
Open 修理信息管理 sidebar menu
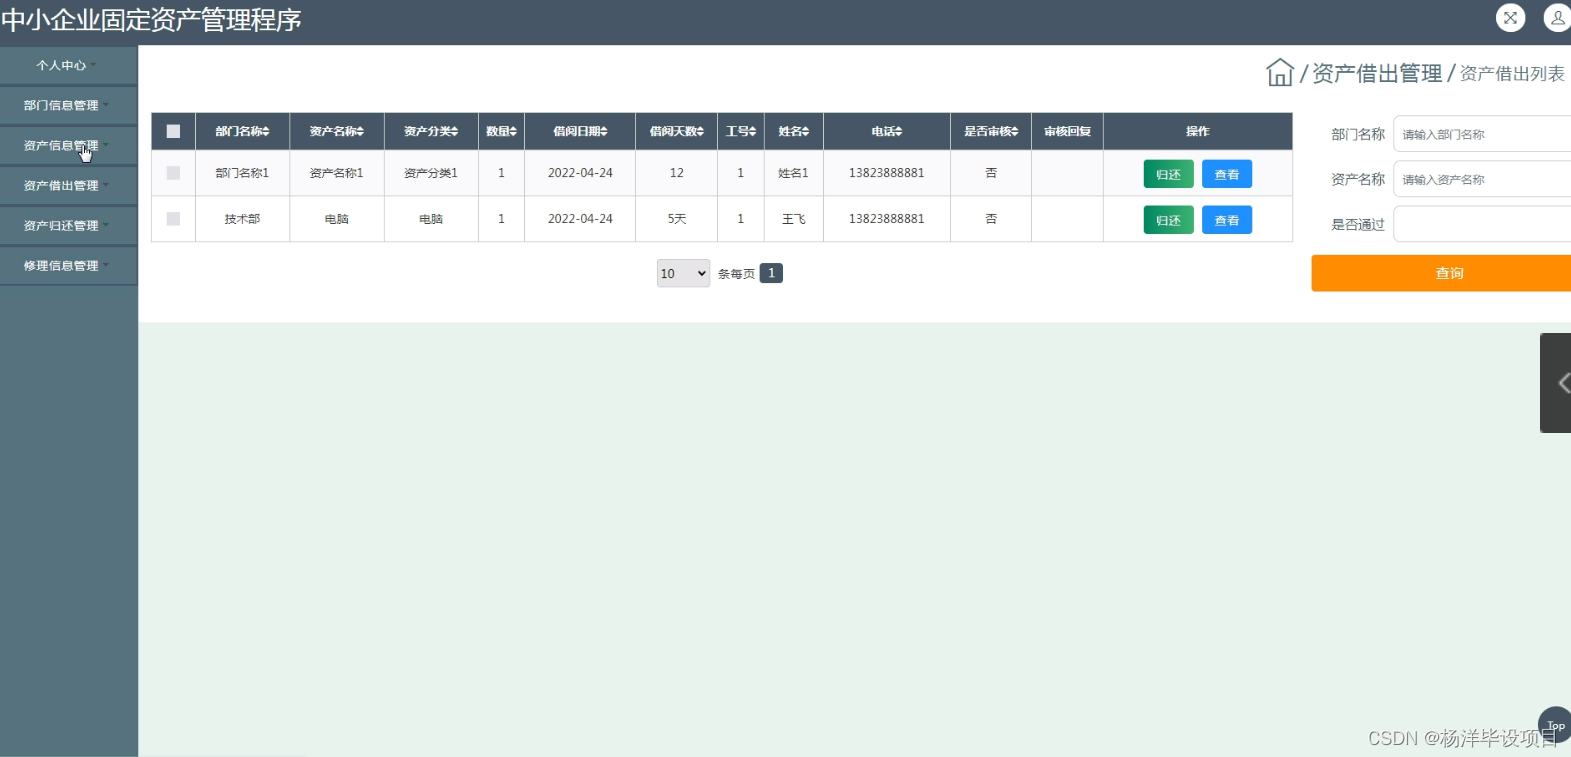coord(68,265)
